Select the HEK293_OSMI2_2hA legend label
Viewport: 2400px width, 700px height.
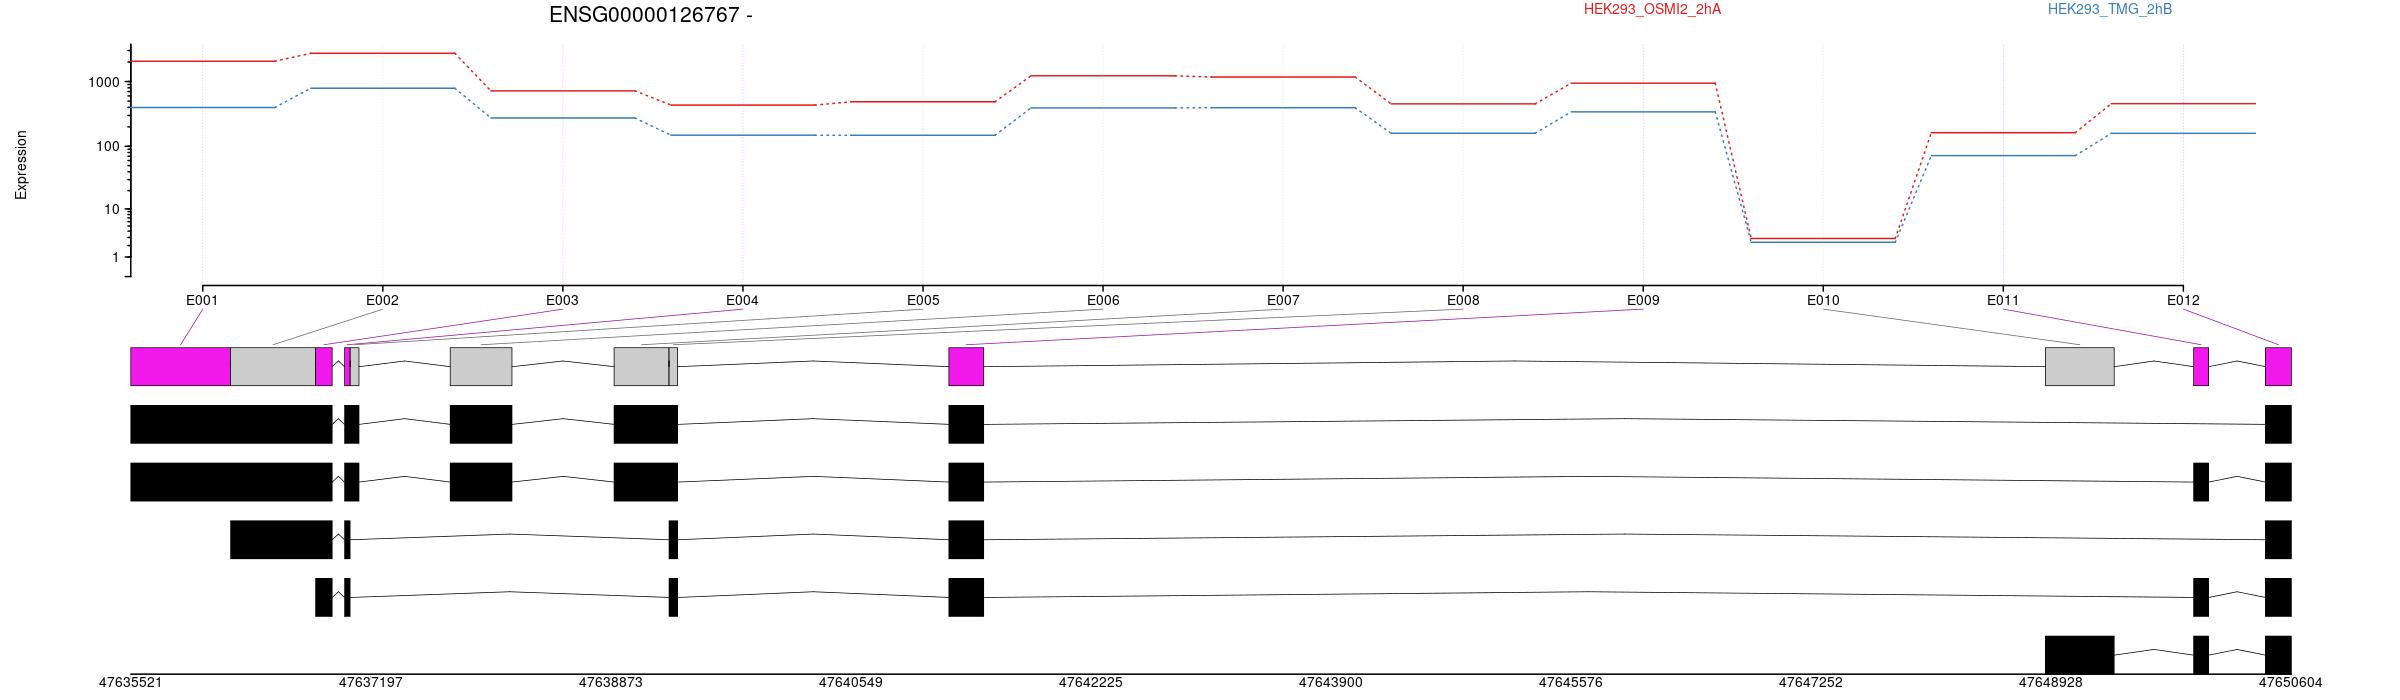pyautogui.click(x=1652, y=10)
